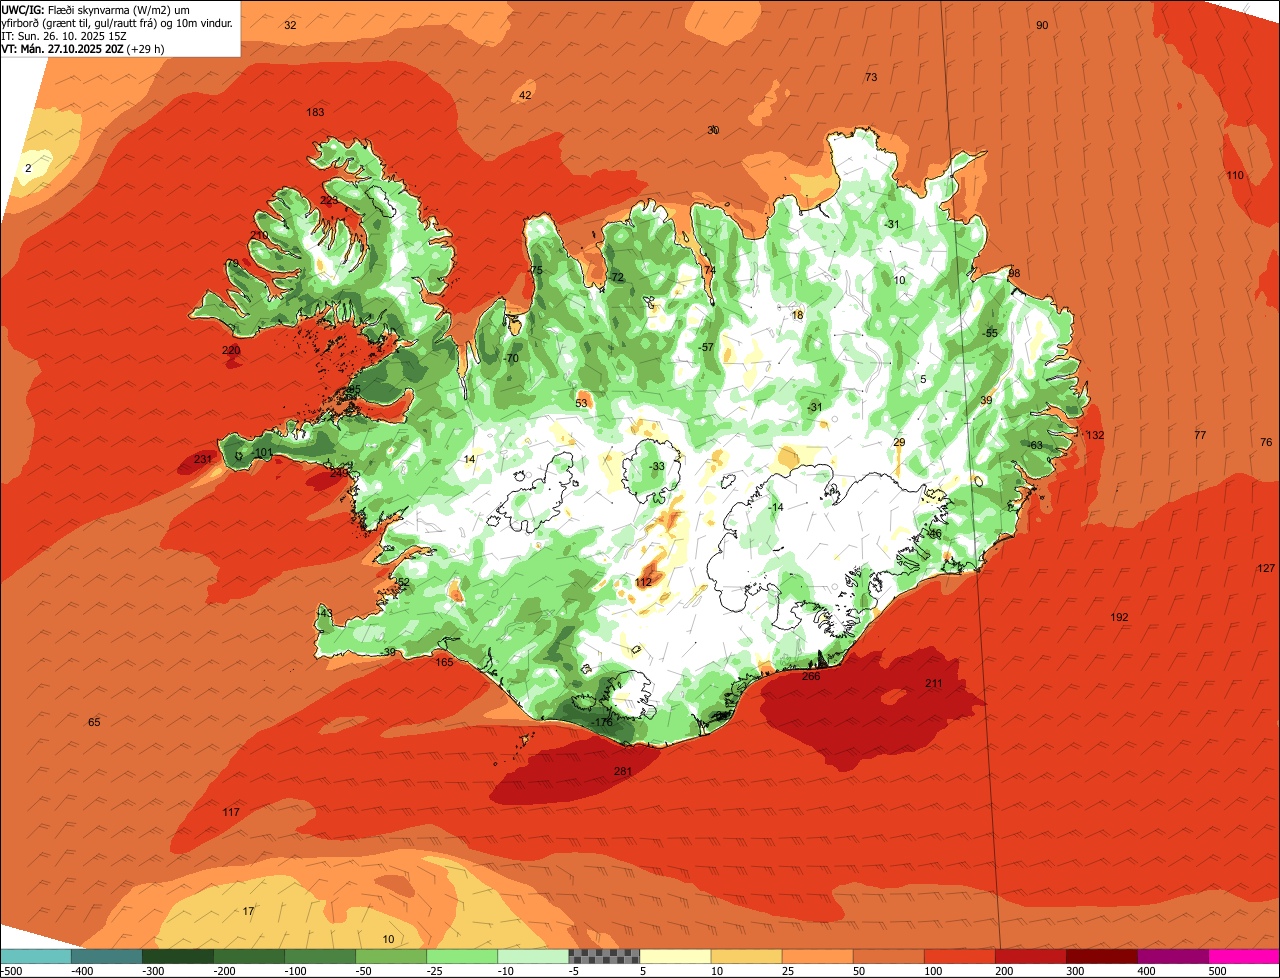This screenshot has height=978, width=1280.
Task: Click the map value '266' over the dark red area
Action: click(x=811, y=676)
